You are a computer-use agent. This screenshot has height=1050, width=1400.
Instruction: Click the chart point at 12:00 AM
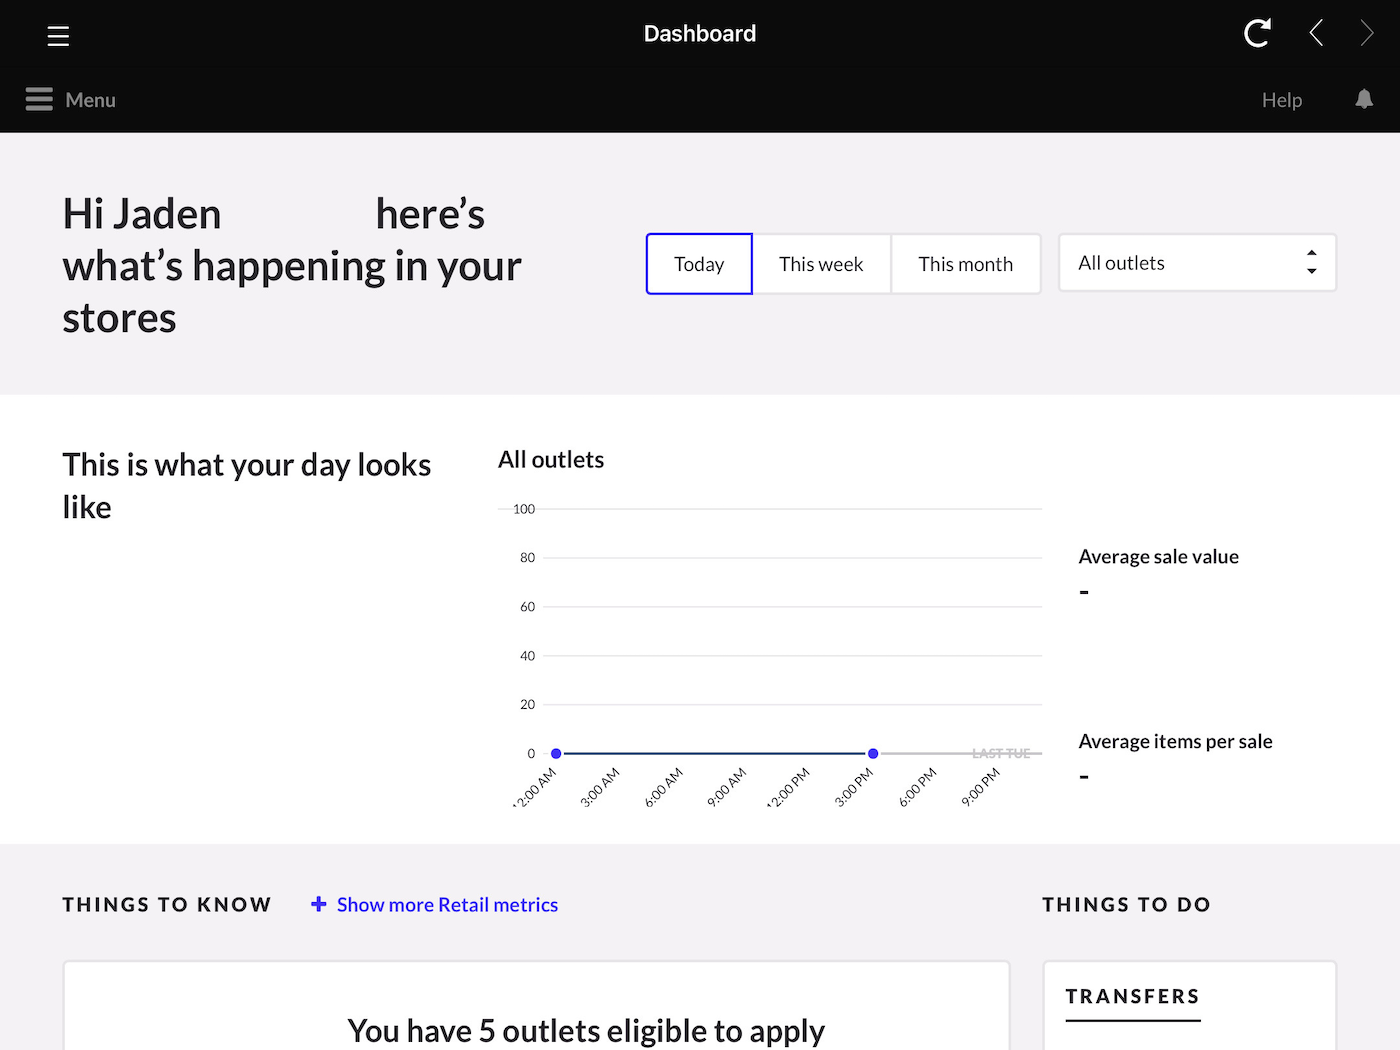click(556, 753)
